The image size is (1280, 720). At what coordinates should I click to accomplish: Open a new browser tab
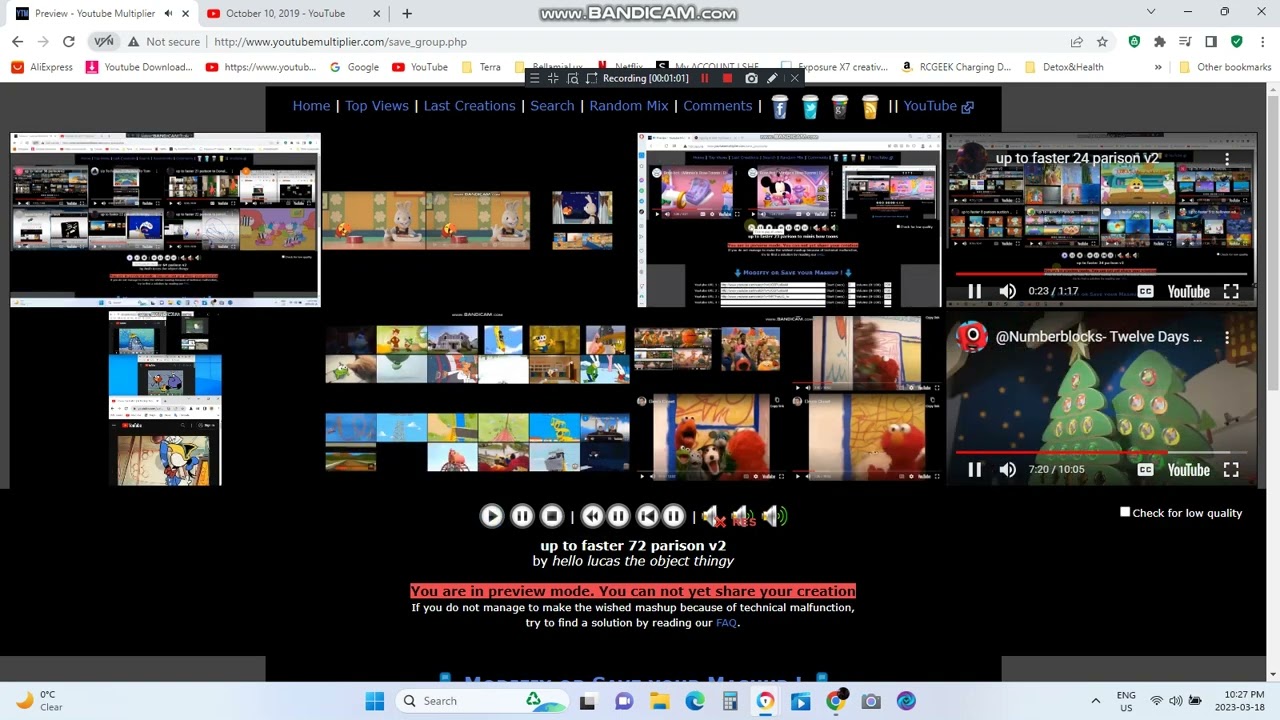tap(407, 14)
